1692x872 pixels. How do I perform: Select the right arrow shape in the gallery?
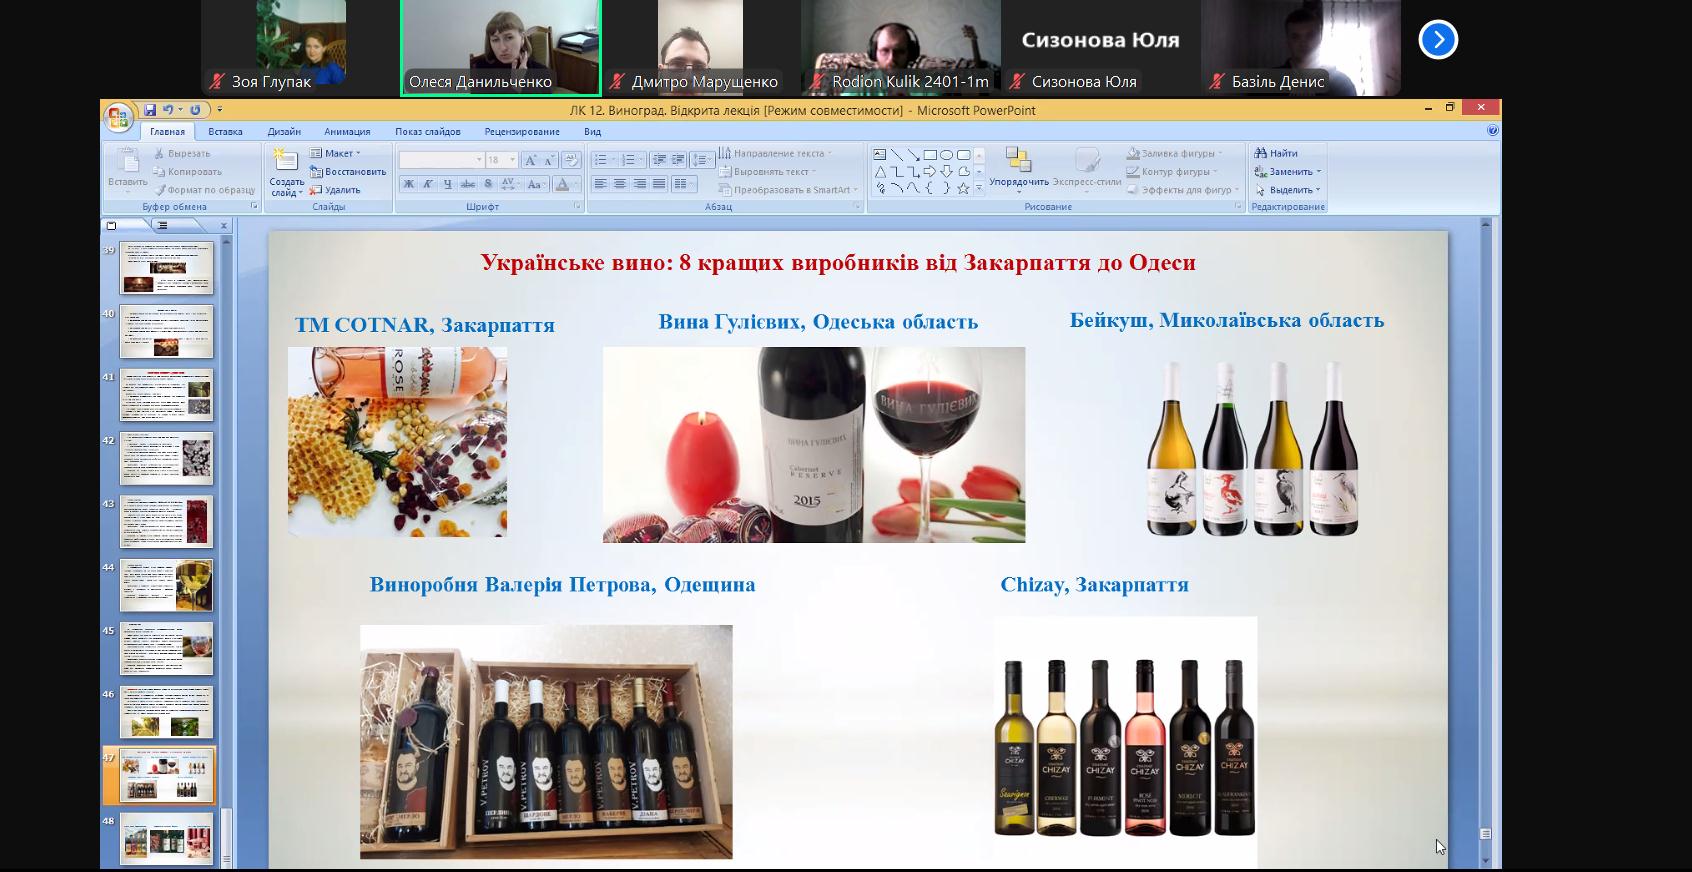[x=929, y=172]
